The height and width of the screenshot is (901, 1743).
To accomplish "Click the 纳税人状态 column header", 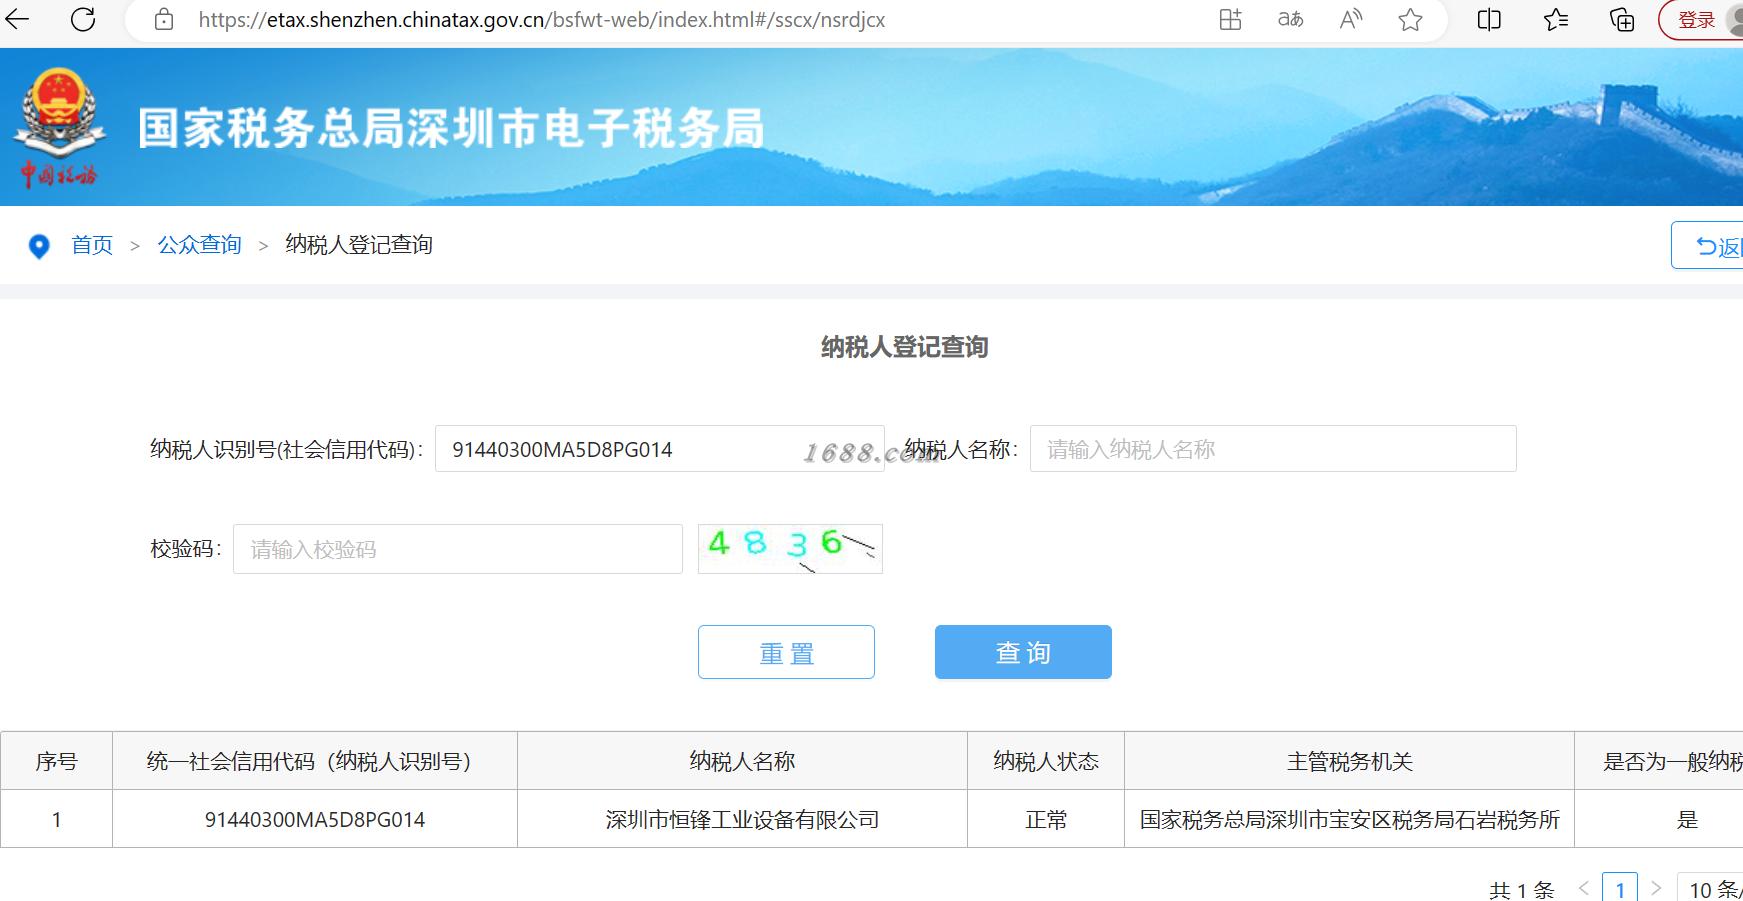I will pos(1046,761).
